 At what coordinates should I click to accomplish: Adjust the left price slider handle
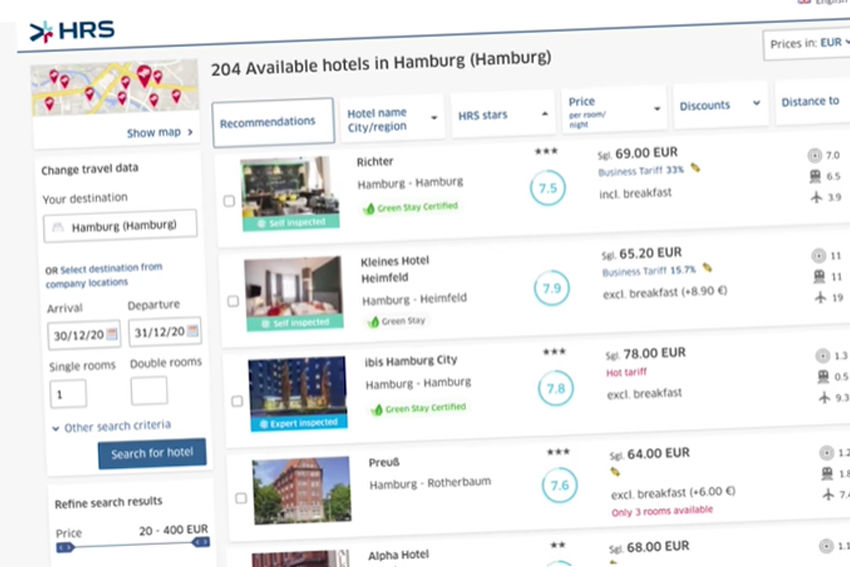65,548
